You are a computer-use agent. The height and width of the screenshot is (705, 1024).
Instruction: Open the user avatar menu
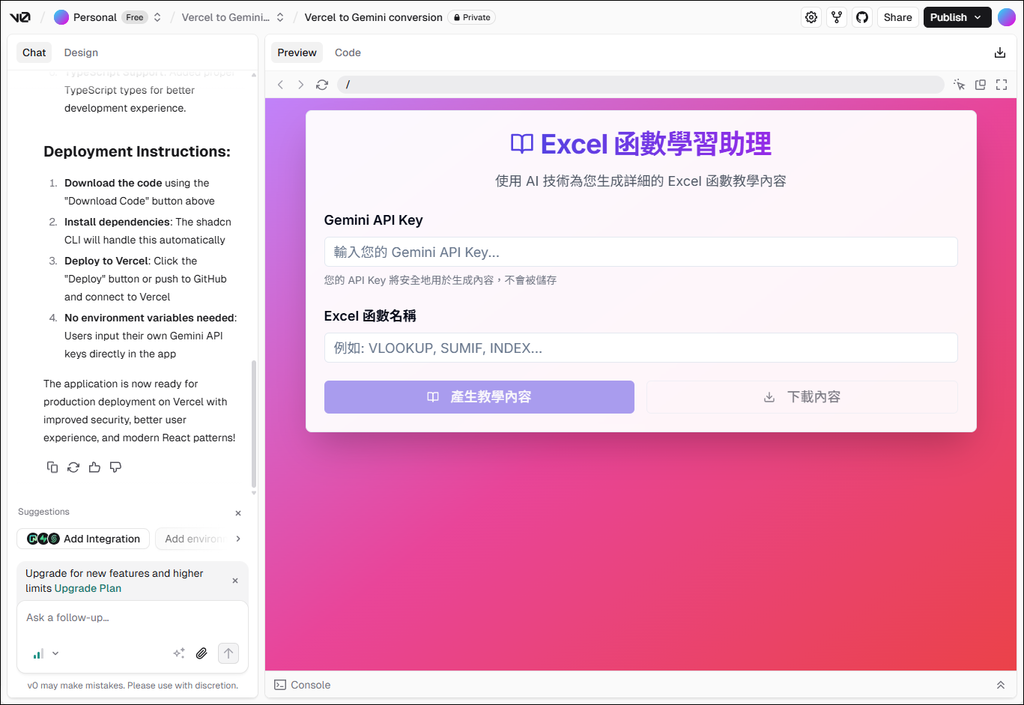(1006, 18)
